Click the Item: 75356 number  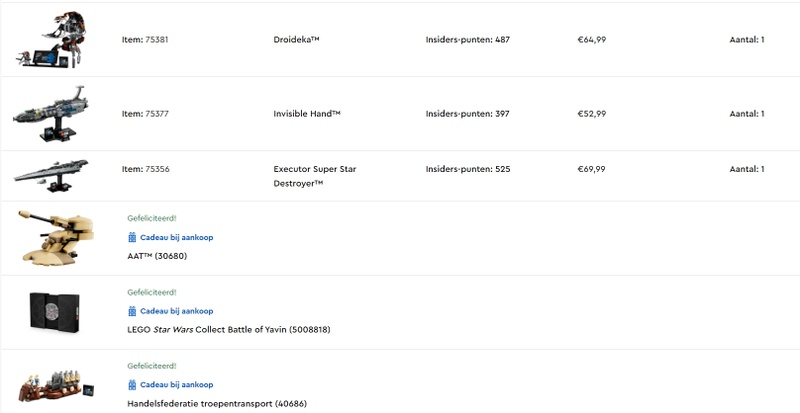tap(145, 169)
